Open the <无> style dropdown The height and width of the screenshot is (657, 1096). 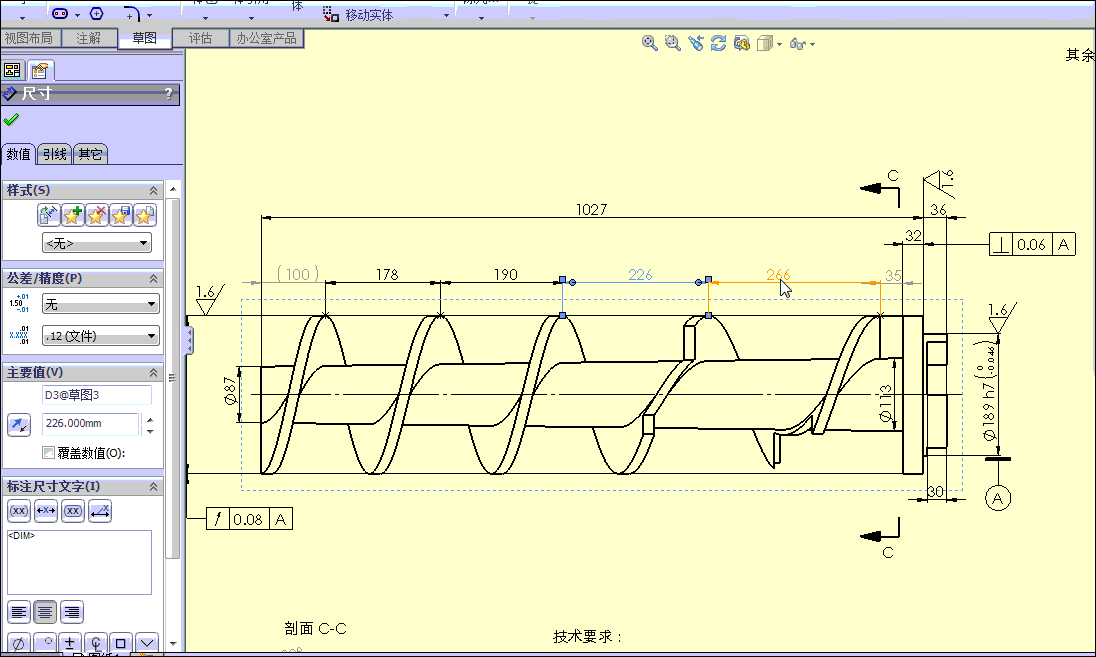click(96, 243)
